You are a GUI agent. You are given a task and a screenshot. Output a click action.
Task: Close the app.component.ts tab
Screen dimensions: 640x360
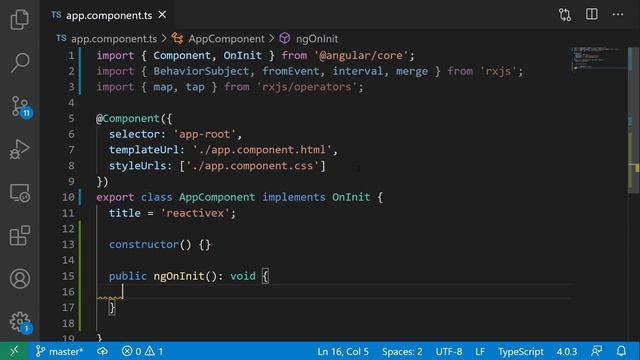coord(162,15)
